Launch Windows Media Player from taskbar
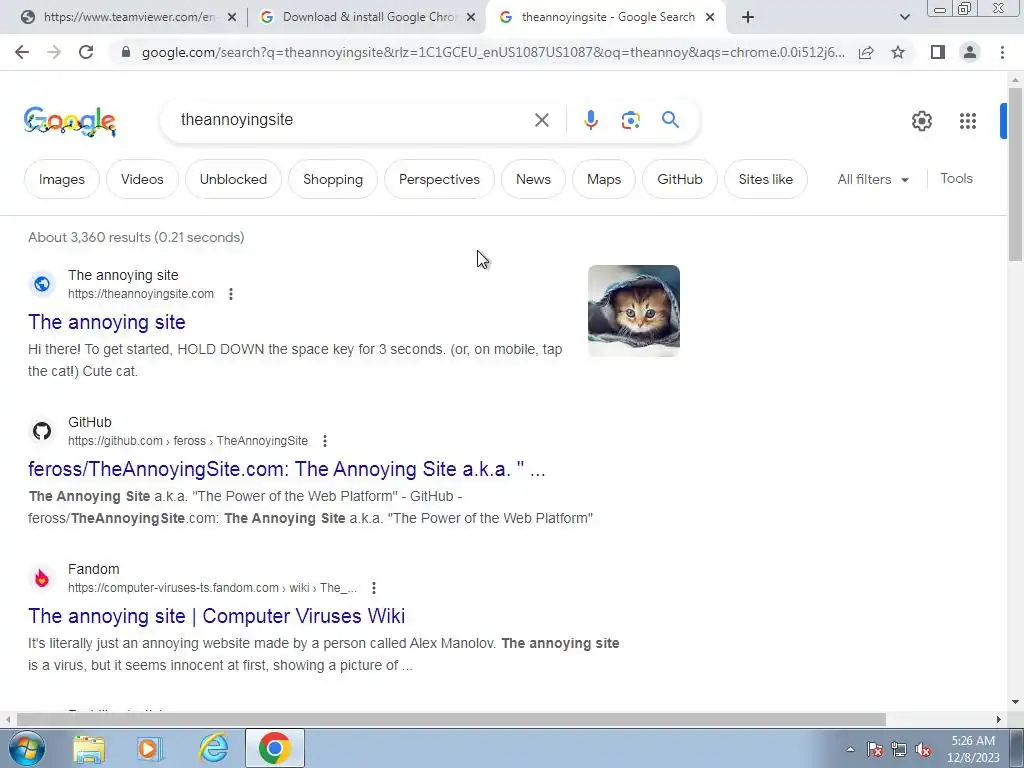Viewport: 1024px width, 768px height. pyautogui.click(x=149, y=749)
